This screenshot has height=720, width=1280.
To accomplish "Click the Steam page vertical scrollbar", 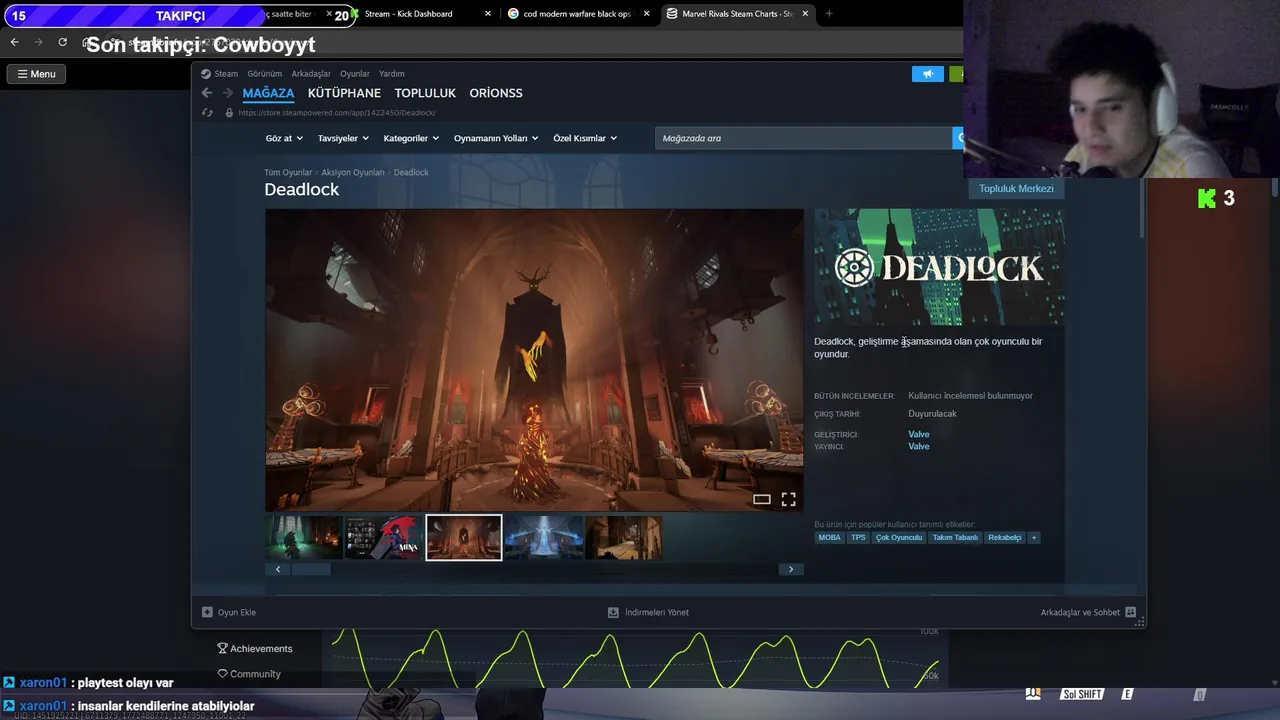I will point(1142,208).
